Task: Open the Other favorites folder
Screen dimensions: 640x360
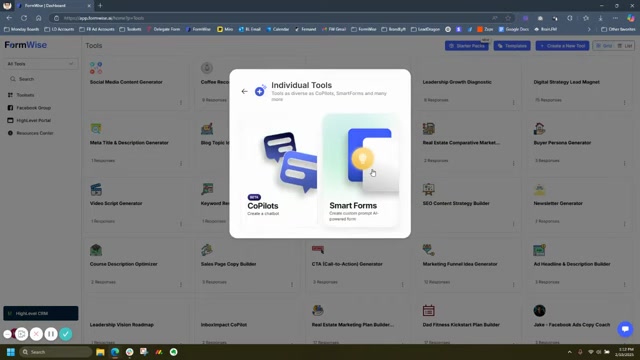Action: [618, 29]
